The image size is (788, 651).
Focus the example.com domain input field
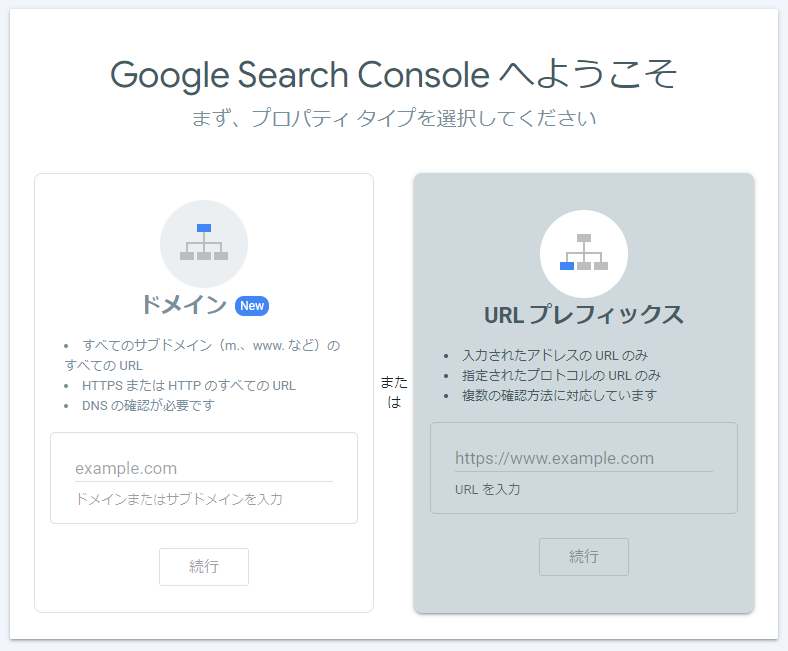tap(204, 469)
